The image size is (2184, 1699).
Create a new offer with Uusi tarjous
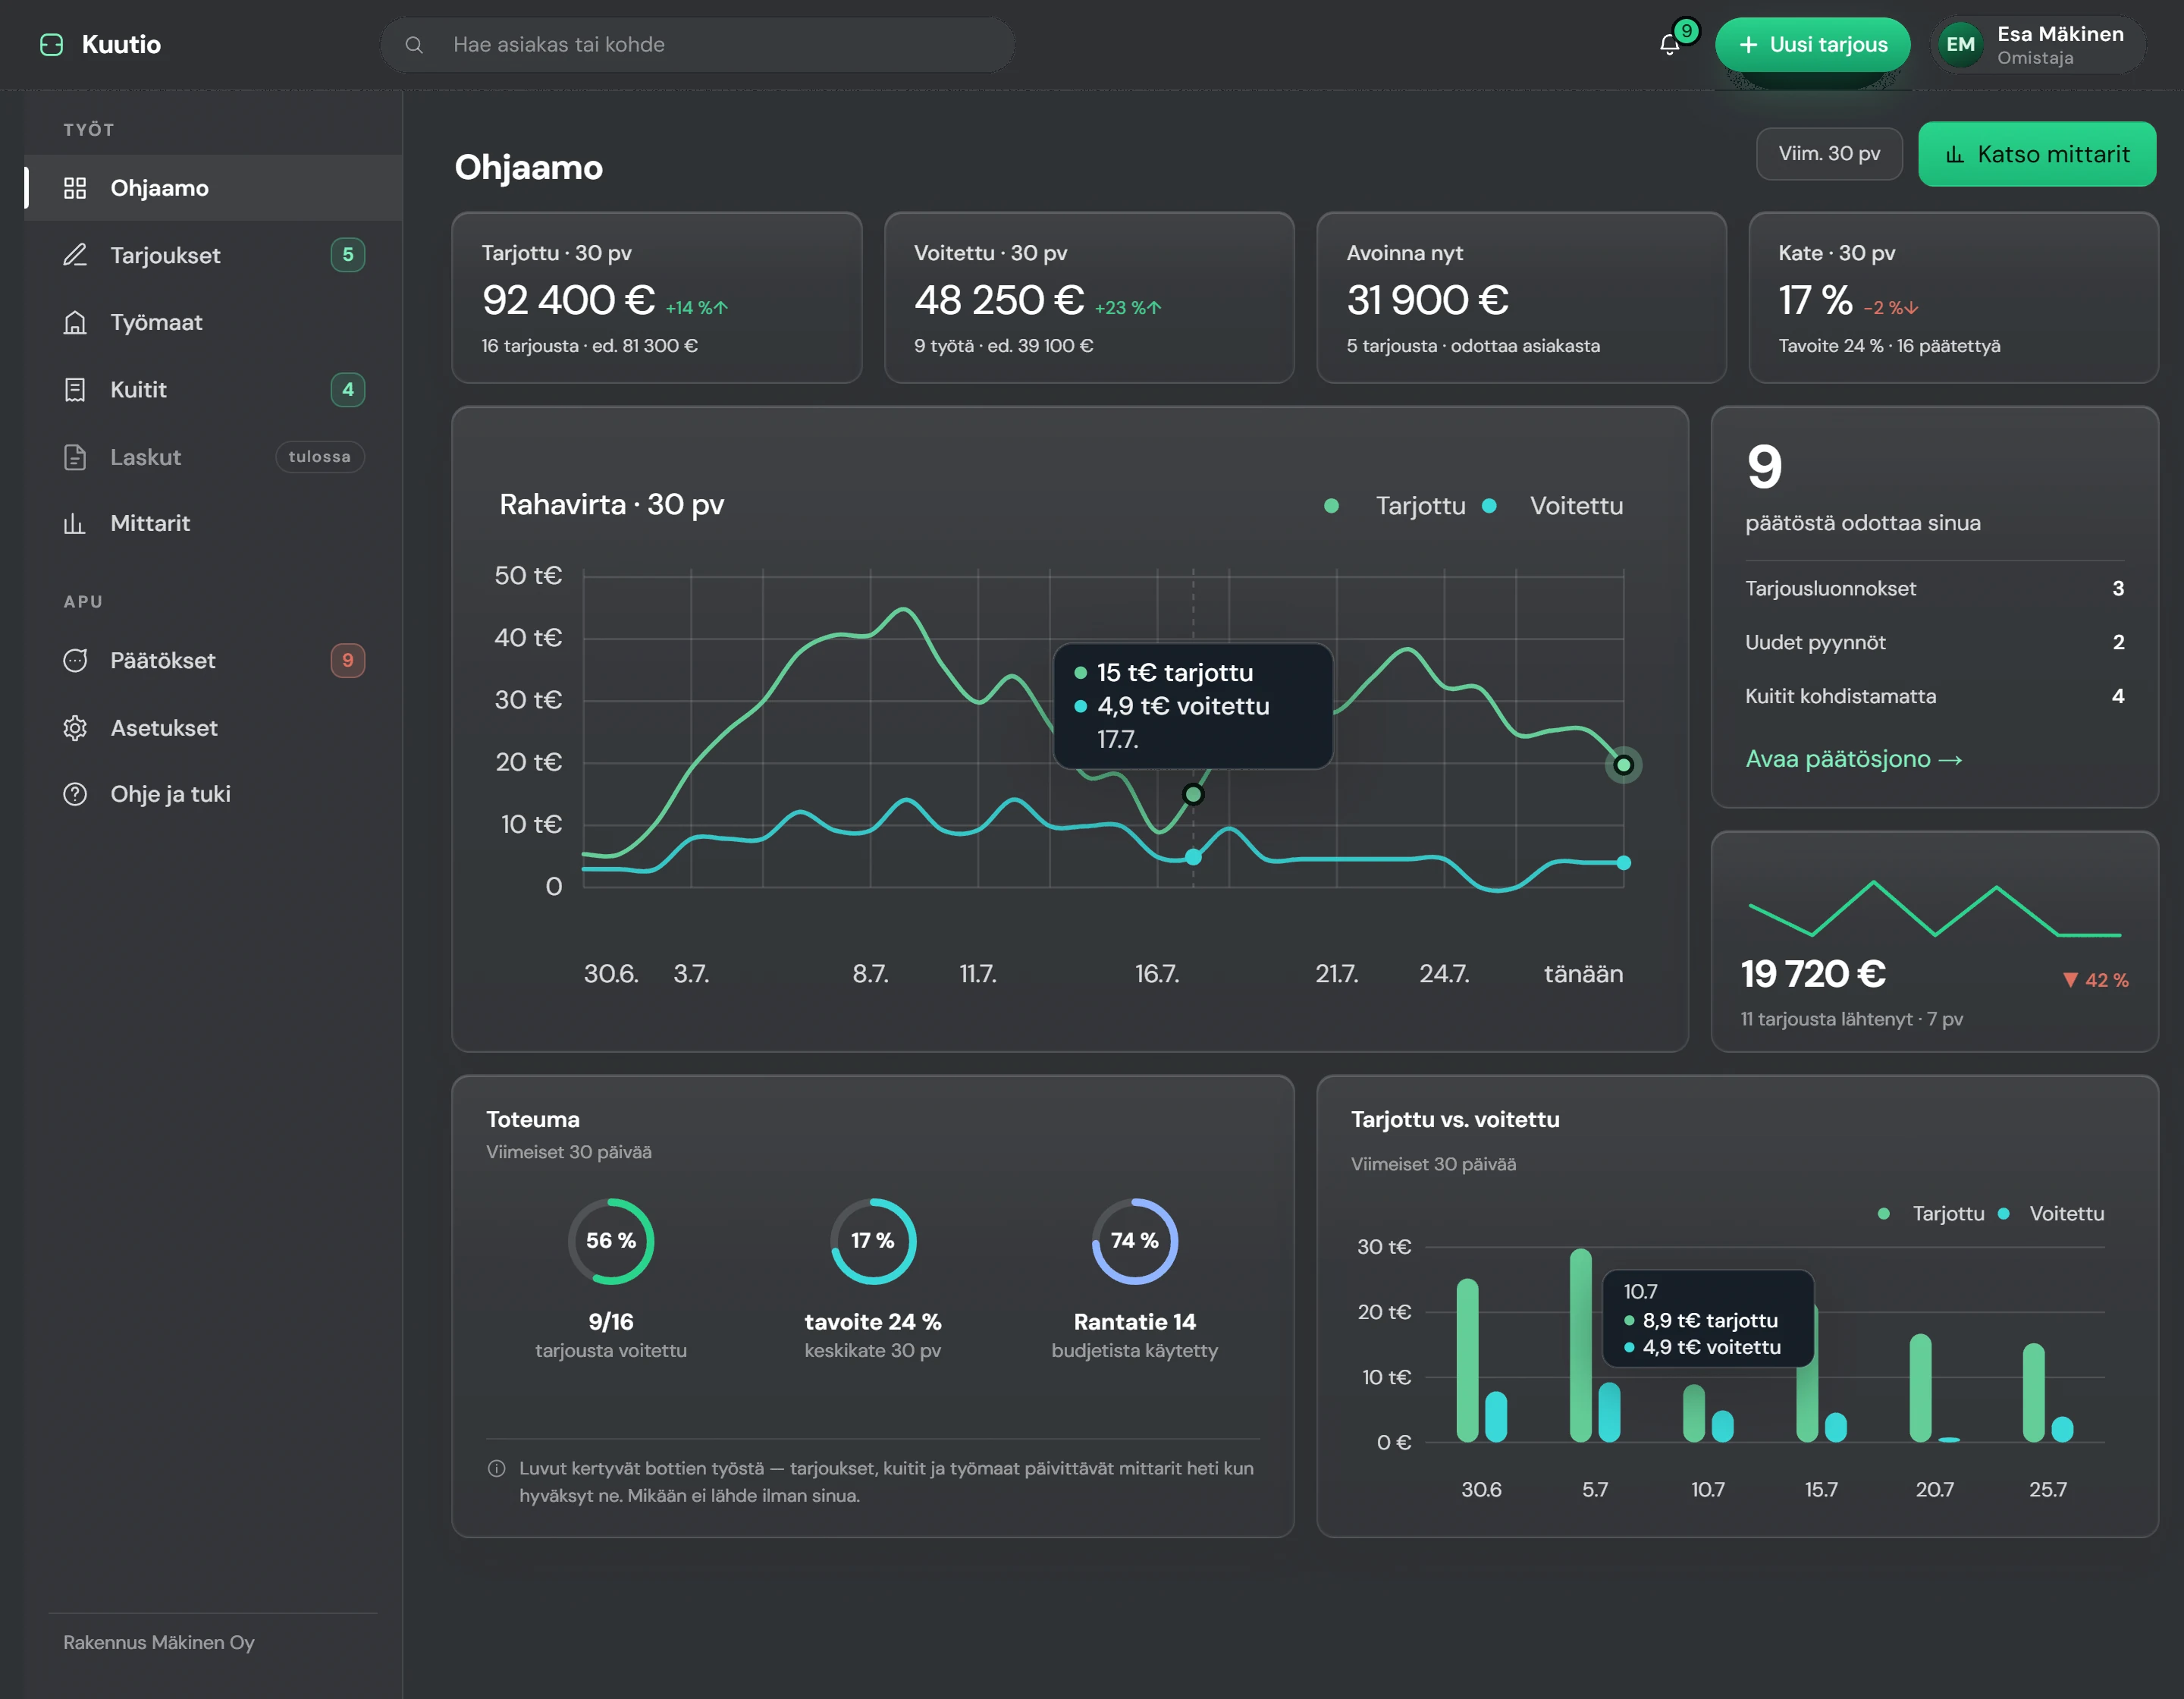(1812, 45)
